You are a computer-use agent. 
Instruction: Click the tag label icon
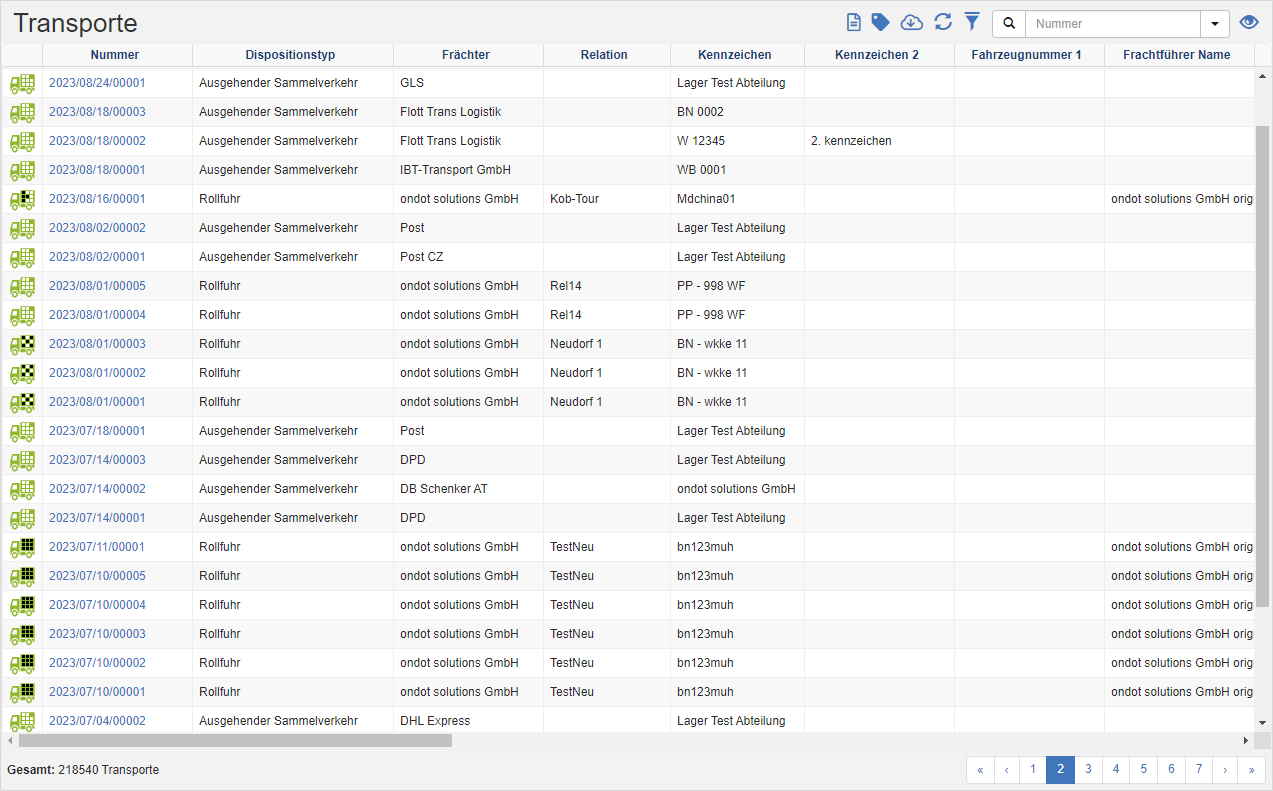pyautogui.click(x=880, y=22)
